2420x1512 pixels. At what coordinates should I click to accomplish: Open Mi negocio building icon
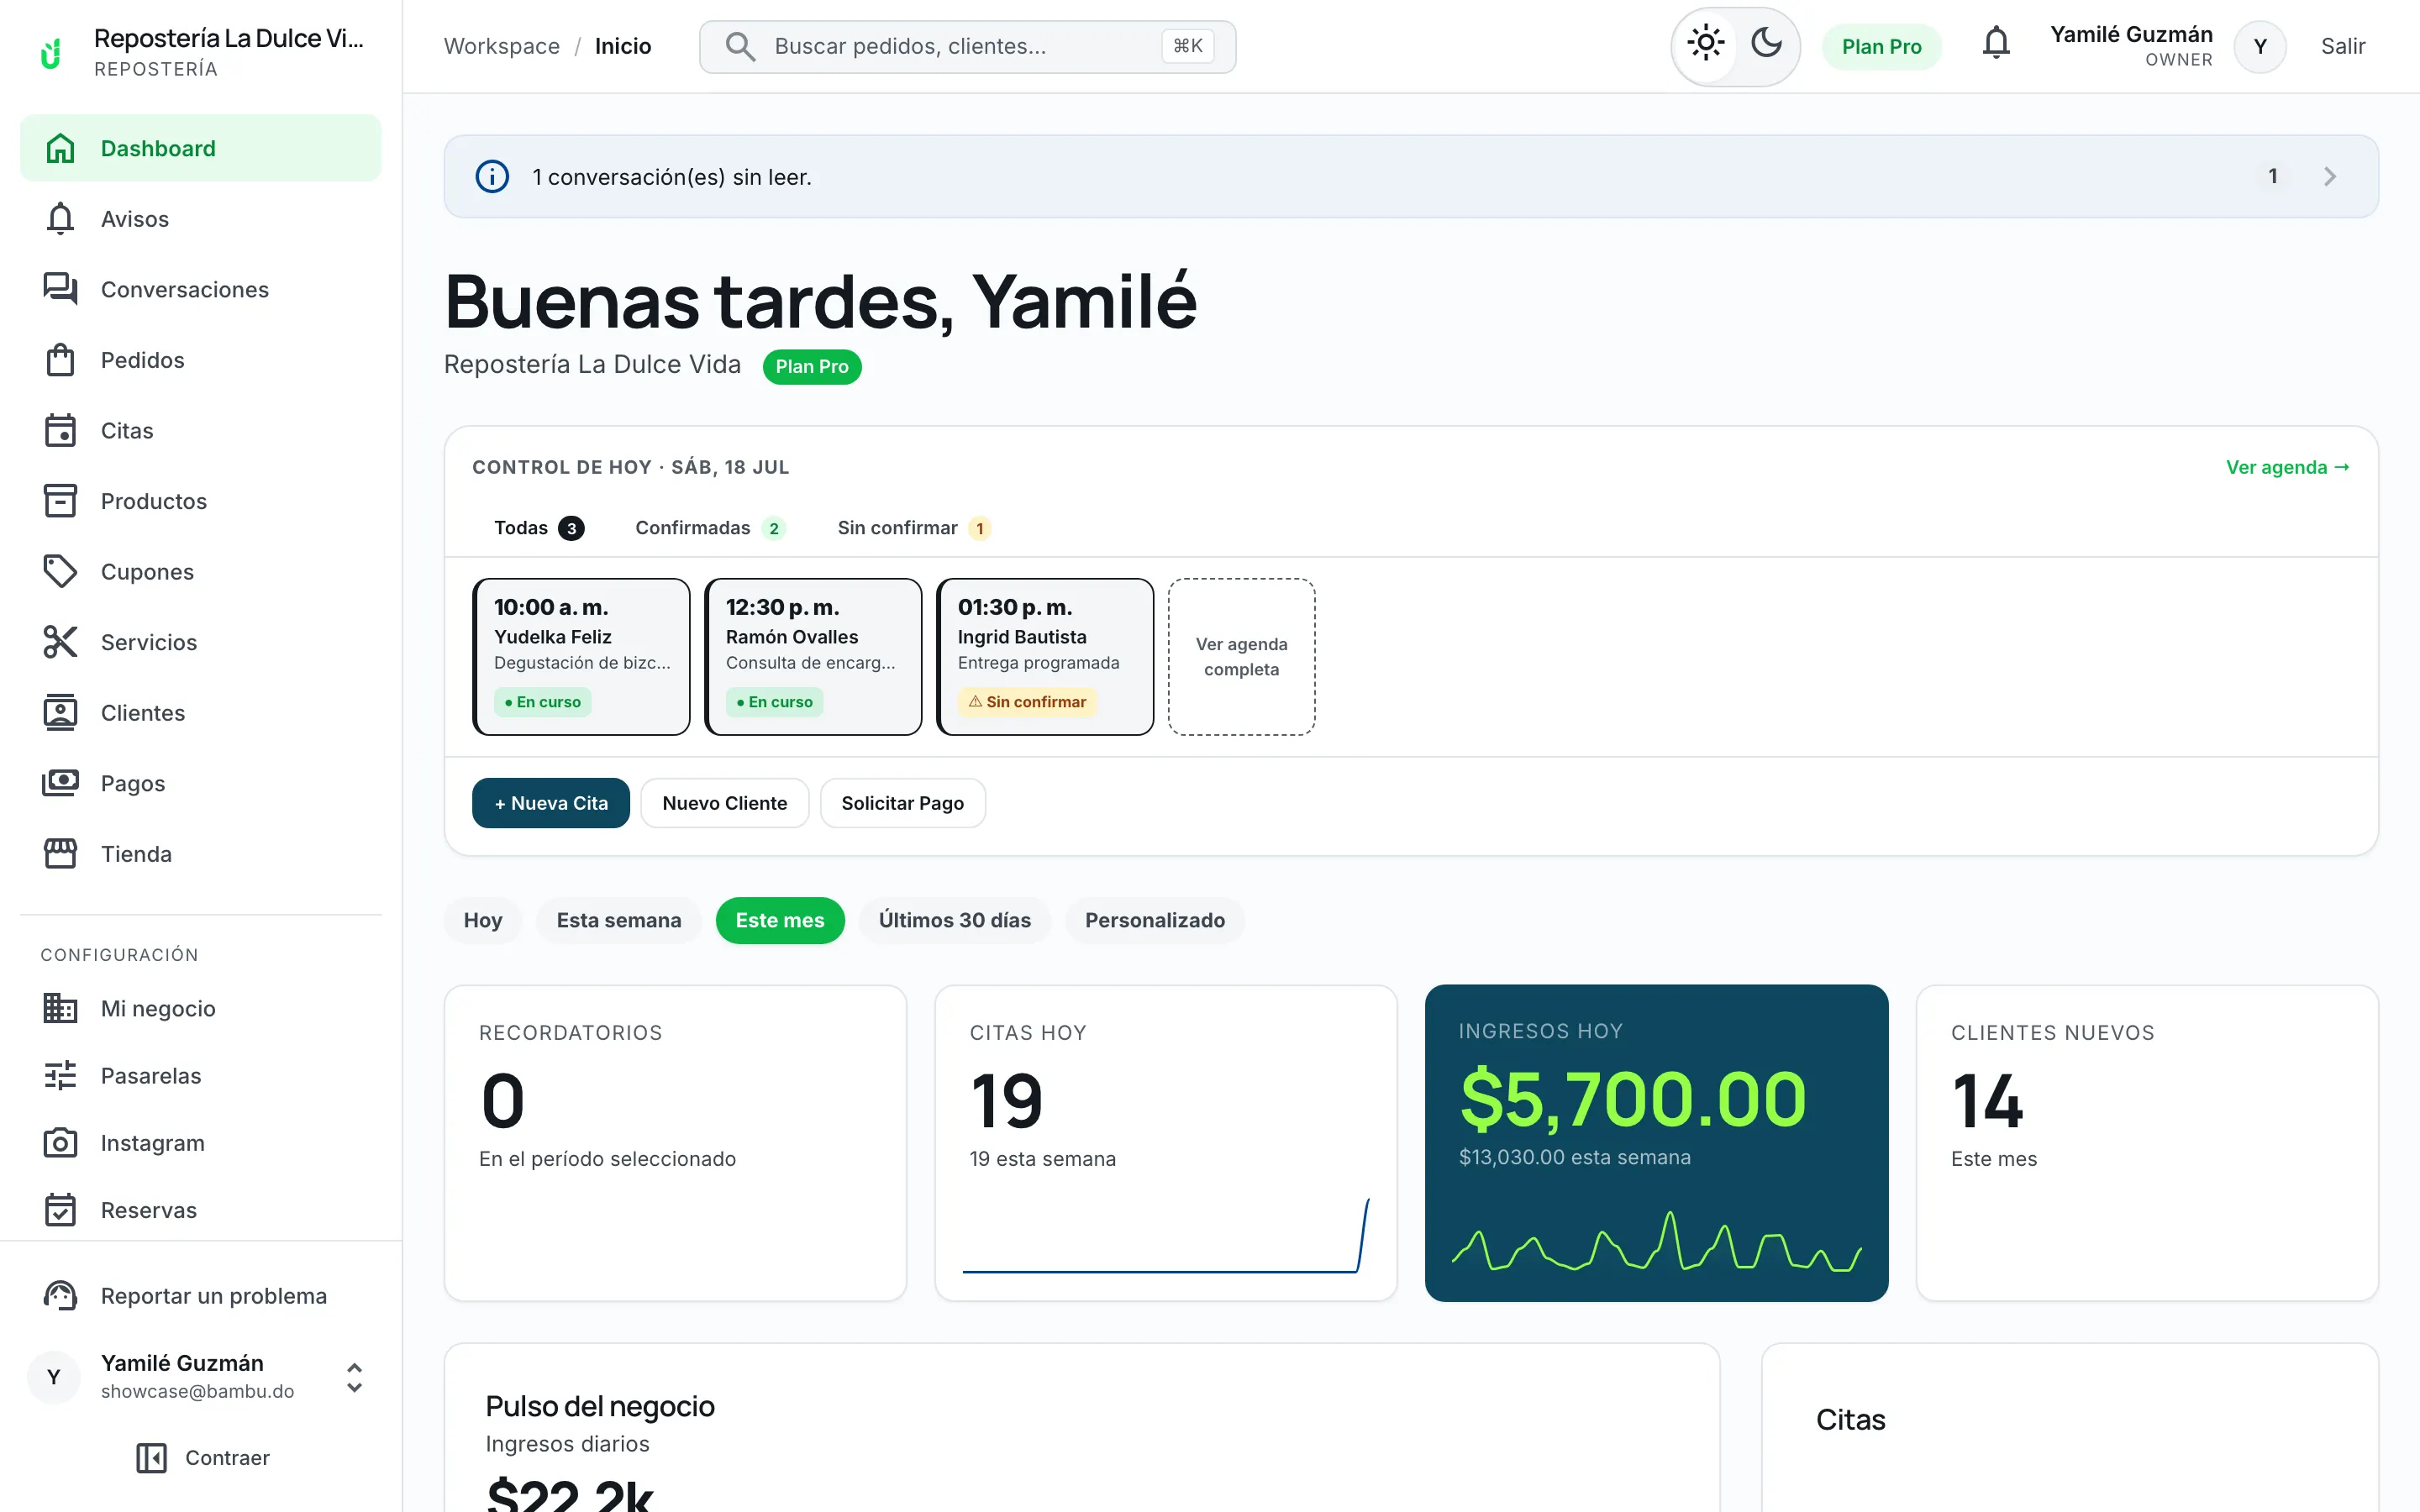[60, 1008]
